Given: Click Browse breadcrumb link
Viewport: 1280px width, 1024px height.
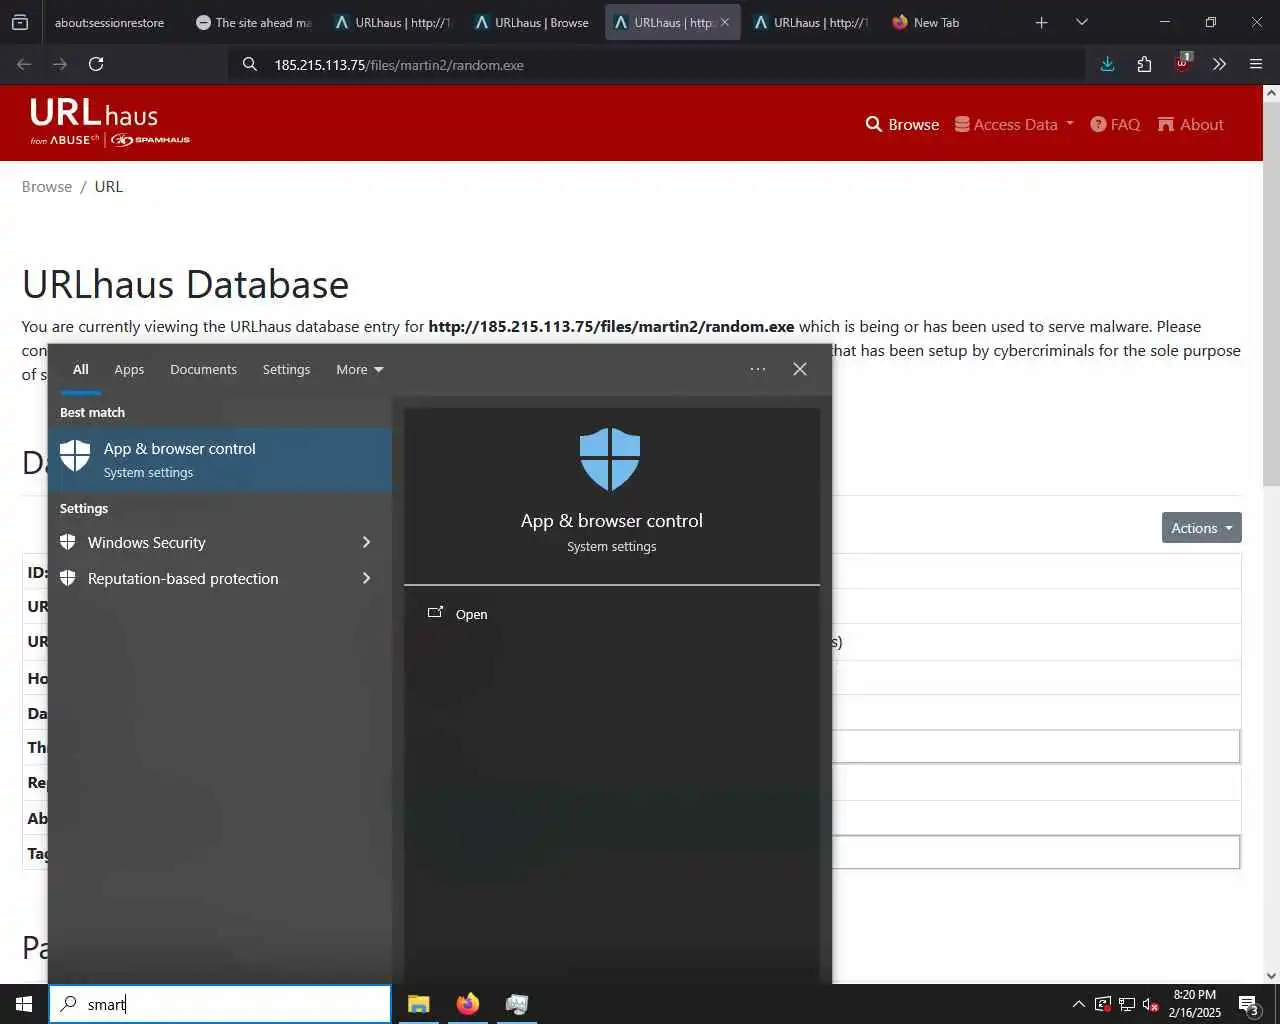Looking at the screenshot, I should 47,186.
